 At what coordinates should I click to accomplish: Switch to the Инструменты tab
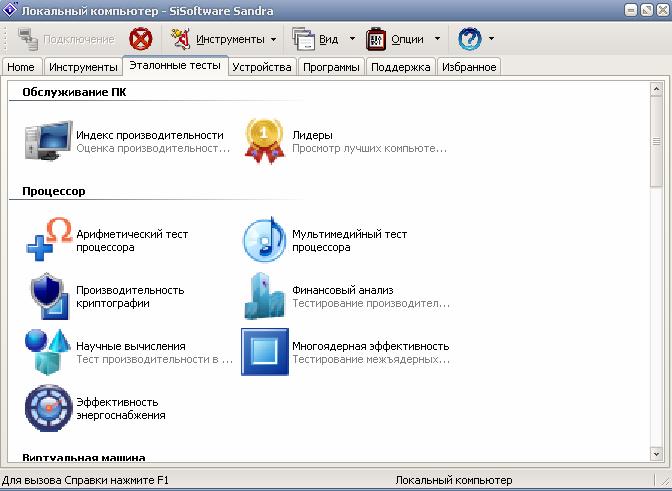click(x=83, y=67)
